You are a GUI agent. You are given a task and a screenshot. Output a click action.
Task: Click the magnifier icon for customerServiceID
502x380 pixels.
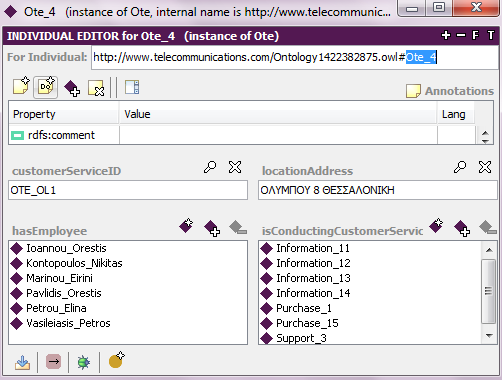210,167
